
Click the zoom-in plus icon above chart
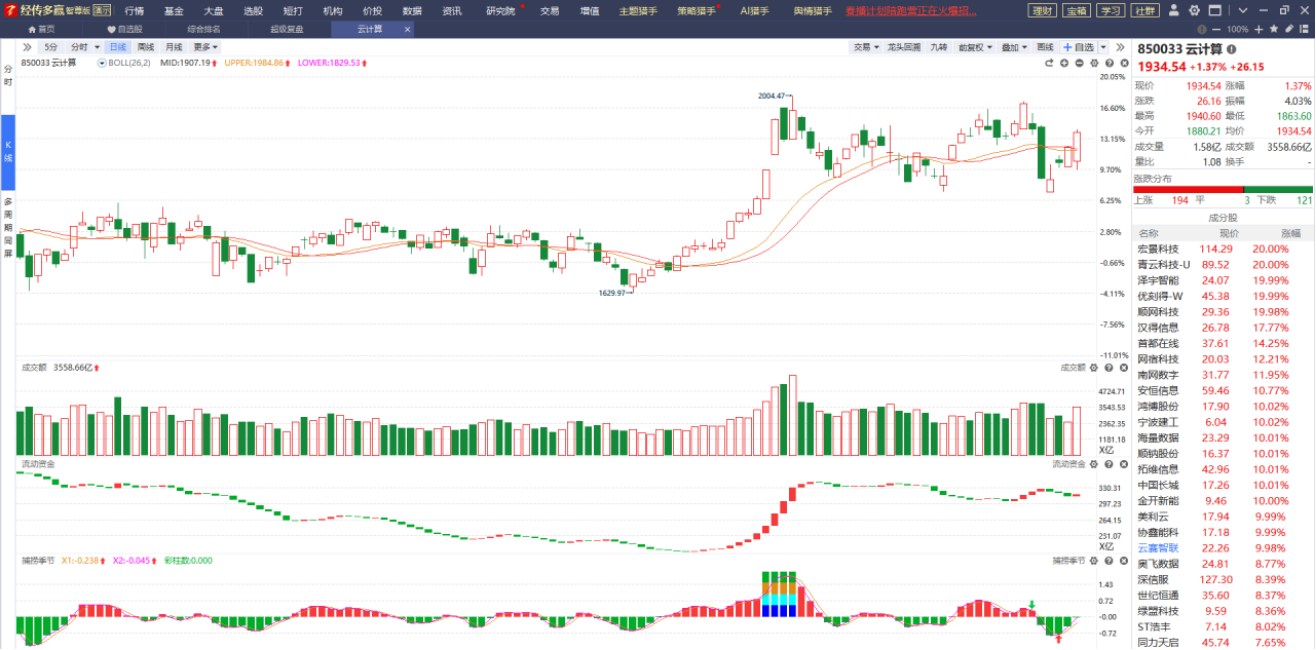click(1064, 63)
